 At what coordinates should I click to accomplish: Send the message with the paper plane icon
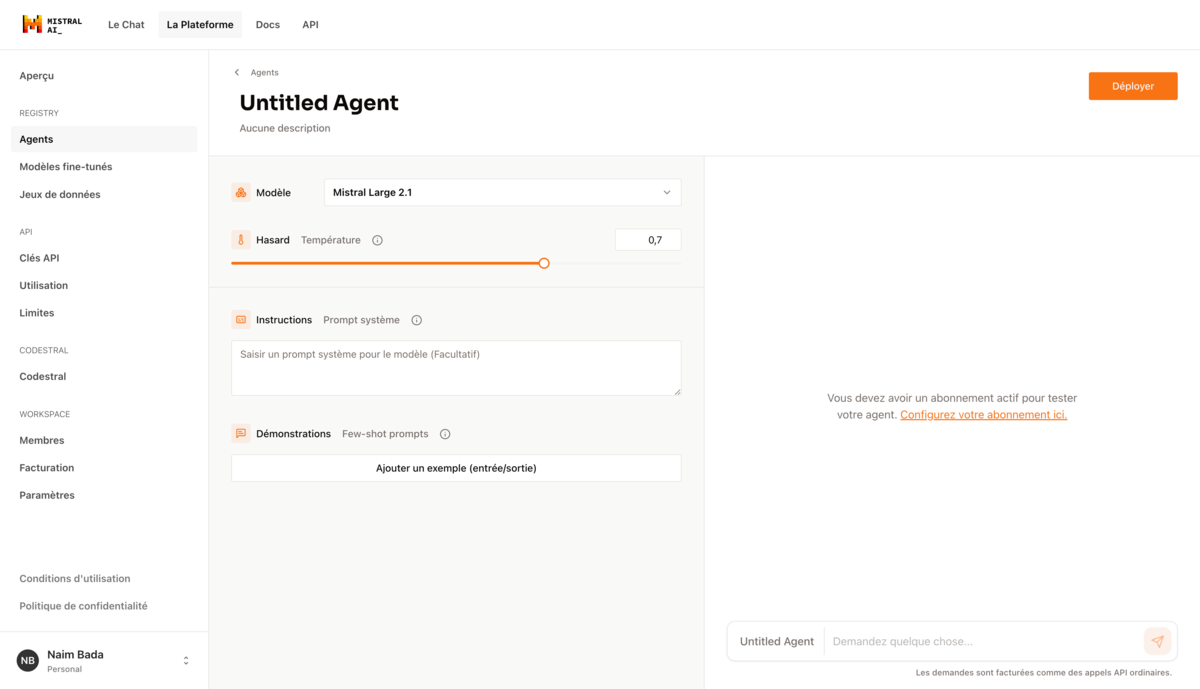(x=1157, y=641)
